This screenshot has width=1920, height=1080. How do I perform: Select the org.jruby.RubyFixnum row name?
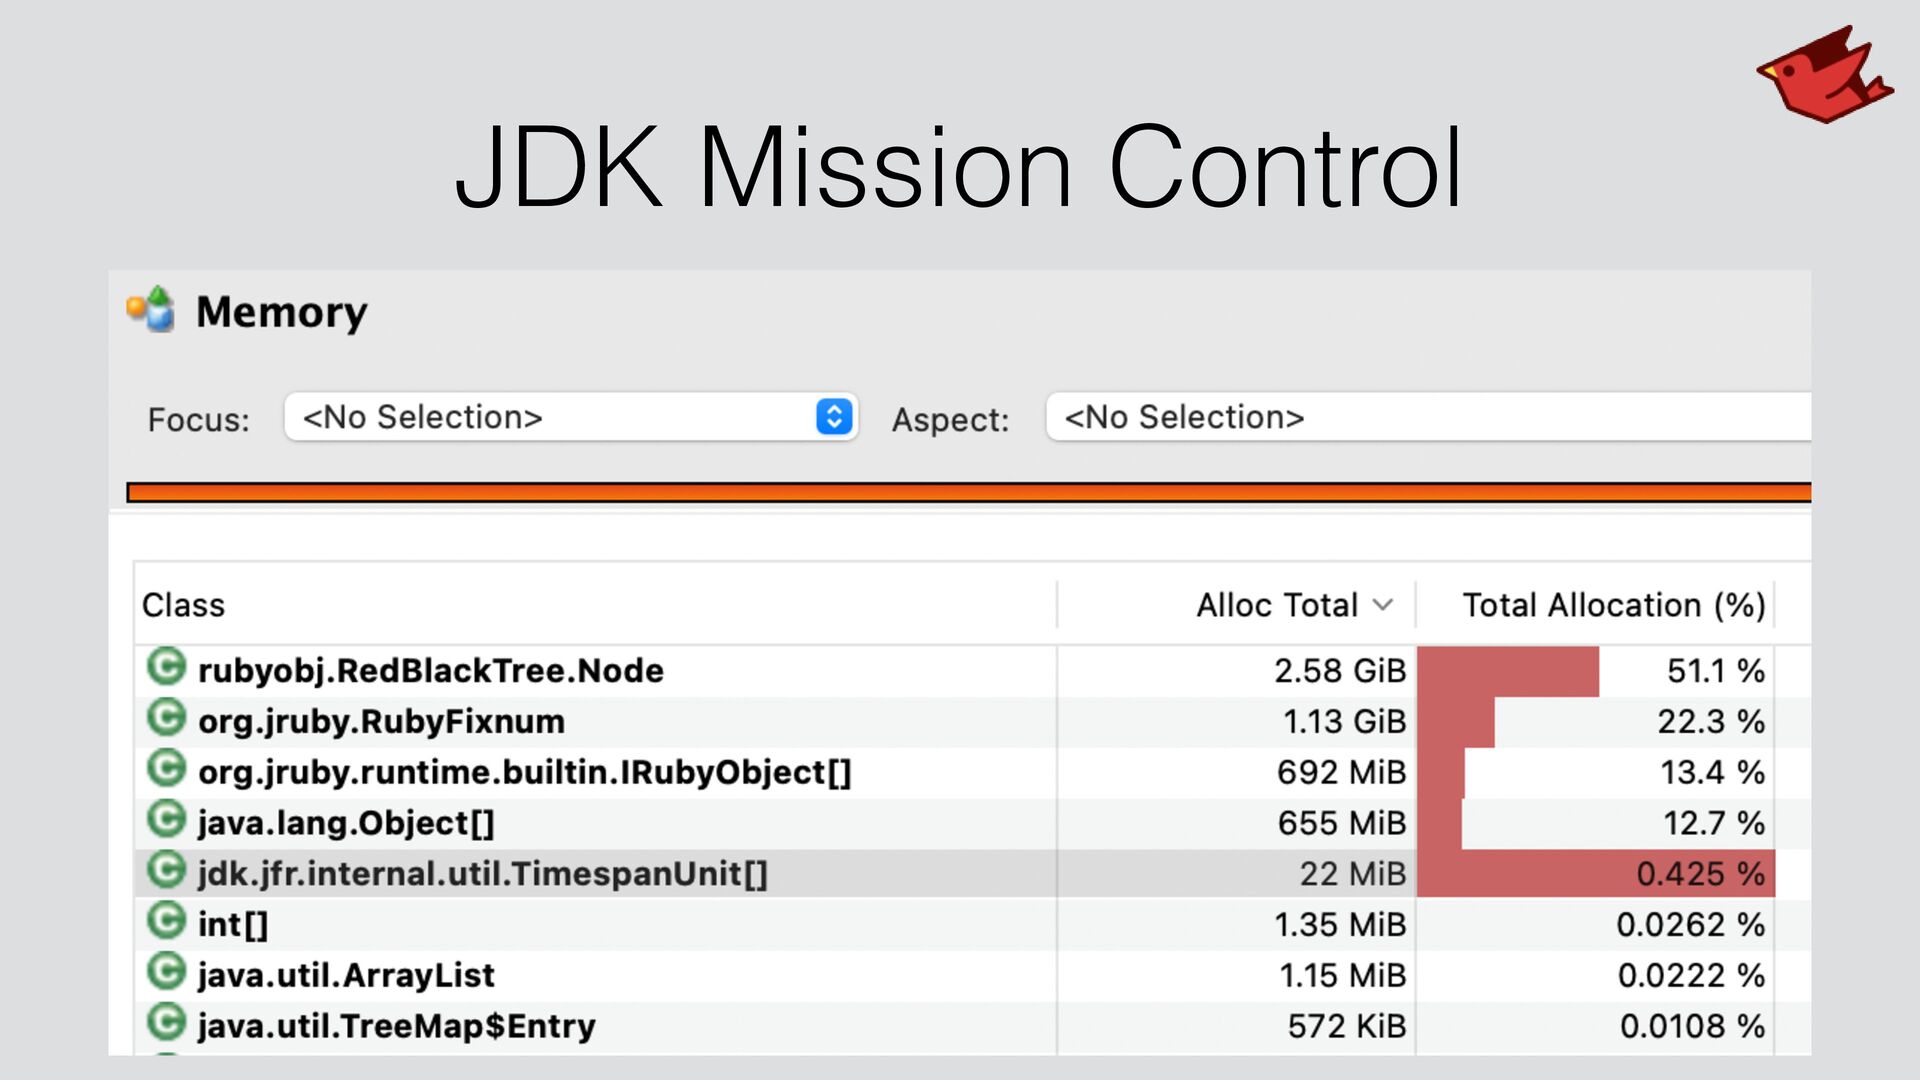point(381,722)
